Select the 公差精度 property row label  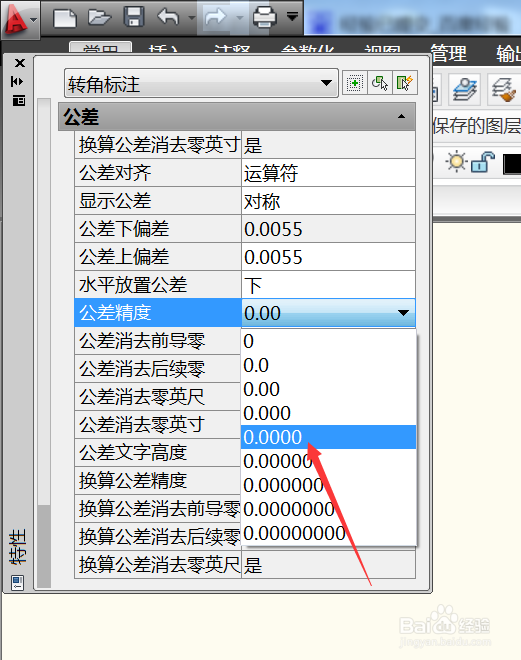[158, 313]
